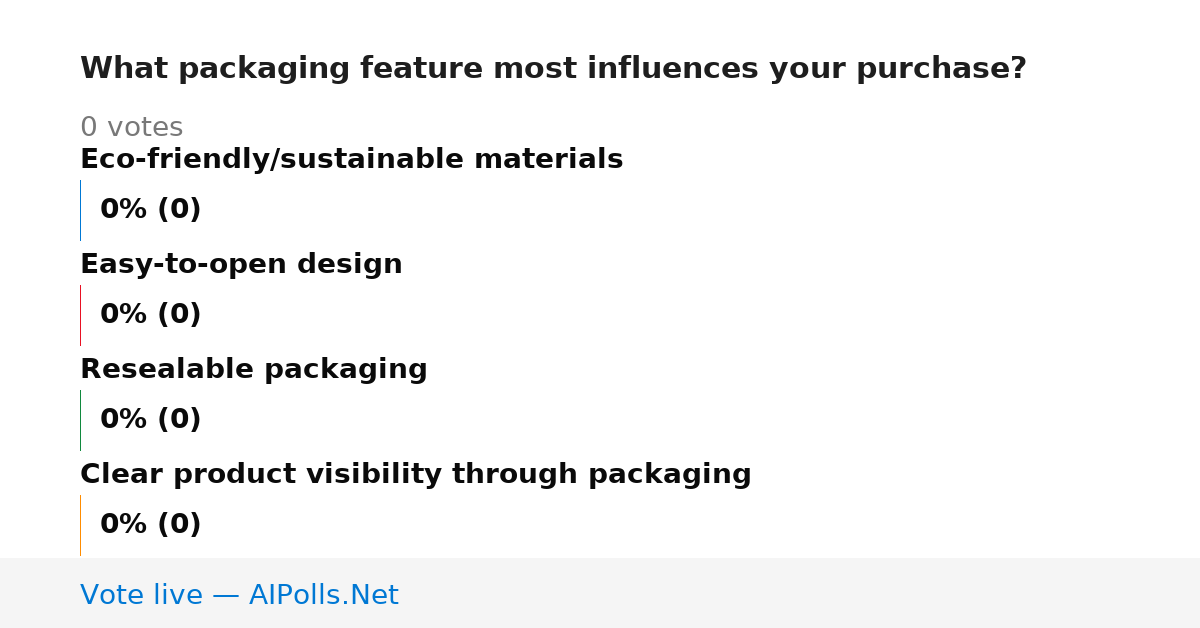Choose the Easy-to-open design option
1200x628 pixels.
[241, 264]
